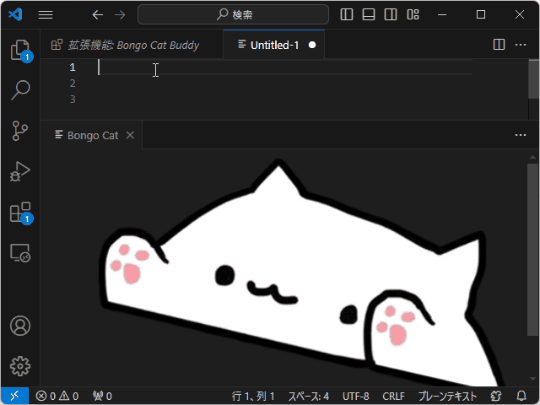540x405 pixels.
Task: Maximize the VS Code window
Action: click(x=481, y=14)
